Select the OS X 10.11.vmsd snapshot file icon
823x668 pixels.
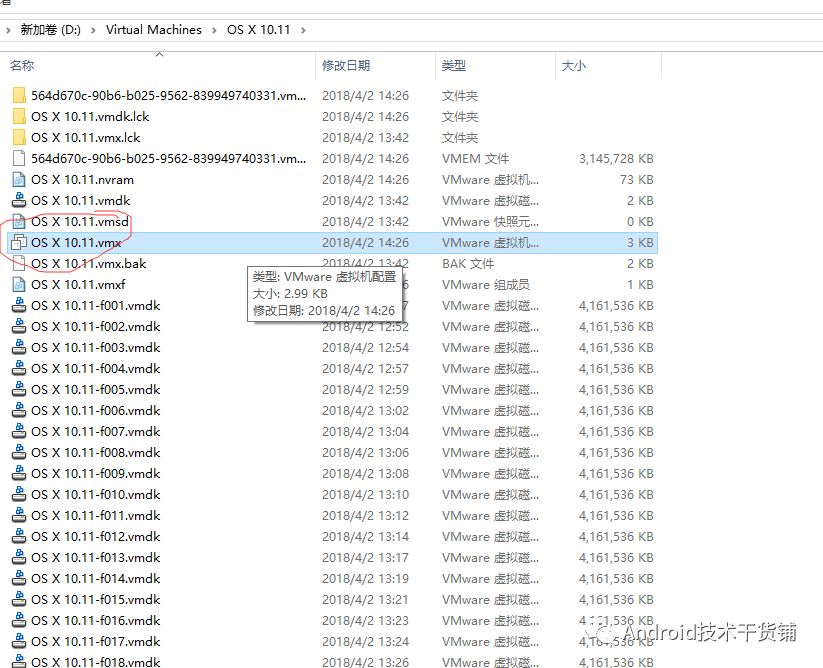click(19, 221)
